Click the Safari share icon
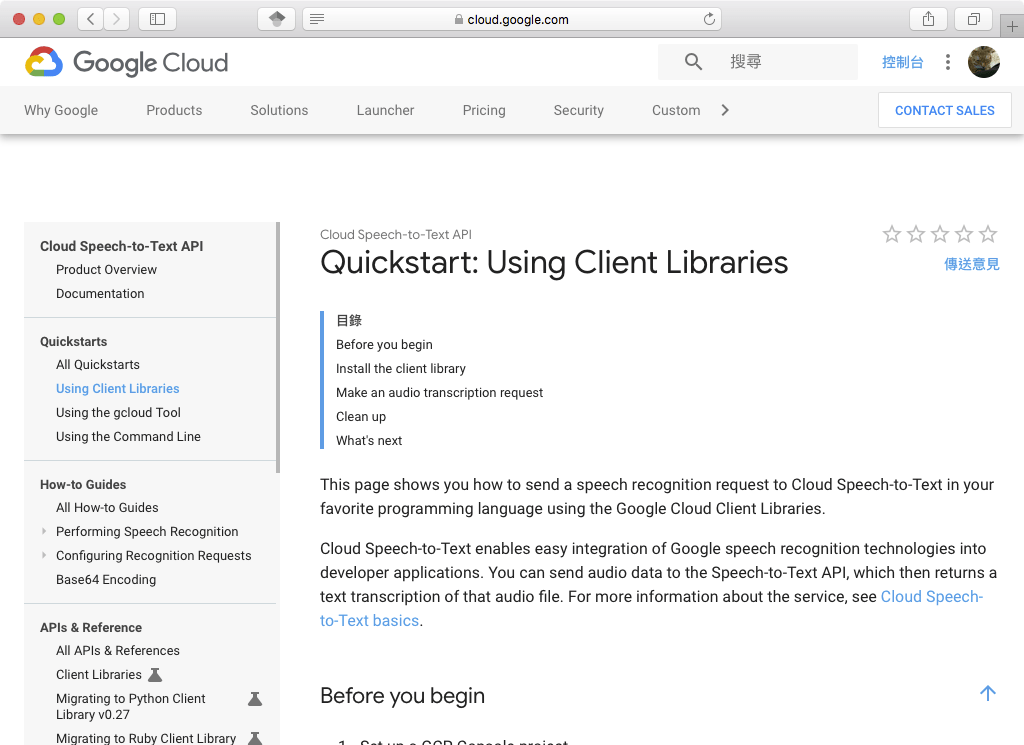The width and height of the screenshot is (1024, 745). coord(928,19)
